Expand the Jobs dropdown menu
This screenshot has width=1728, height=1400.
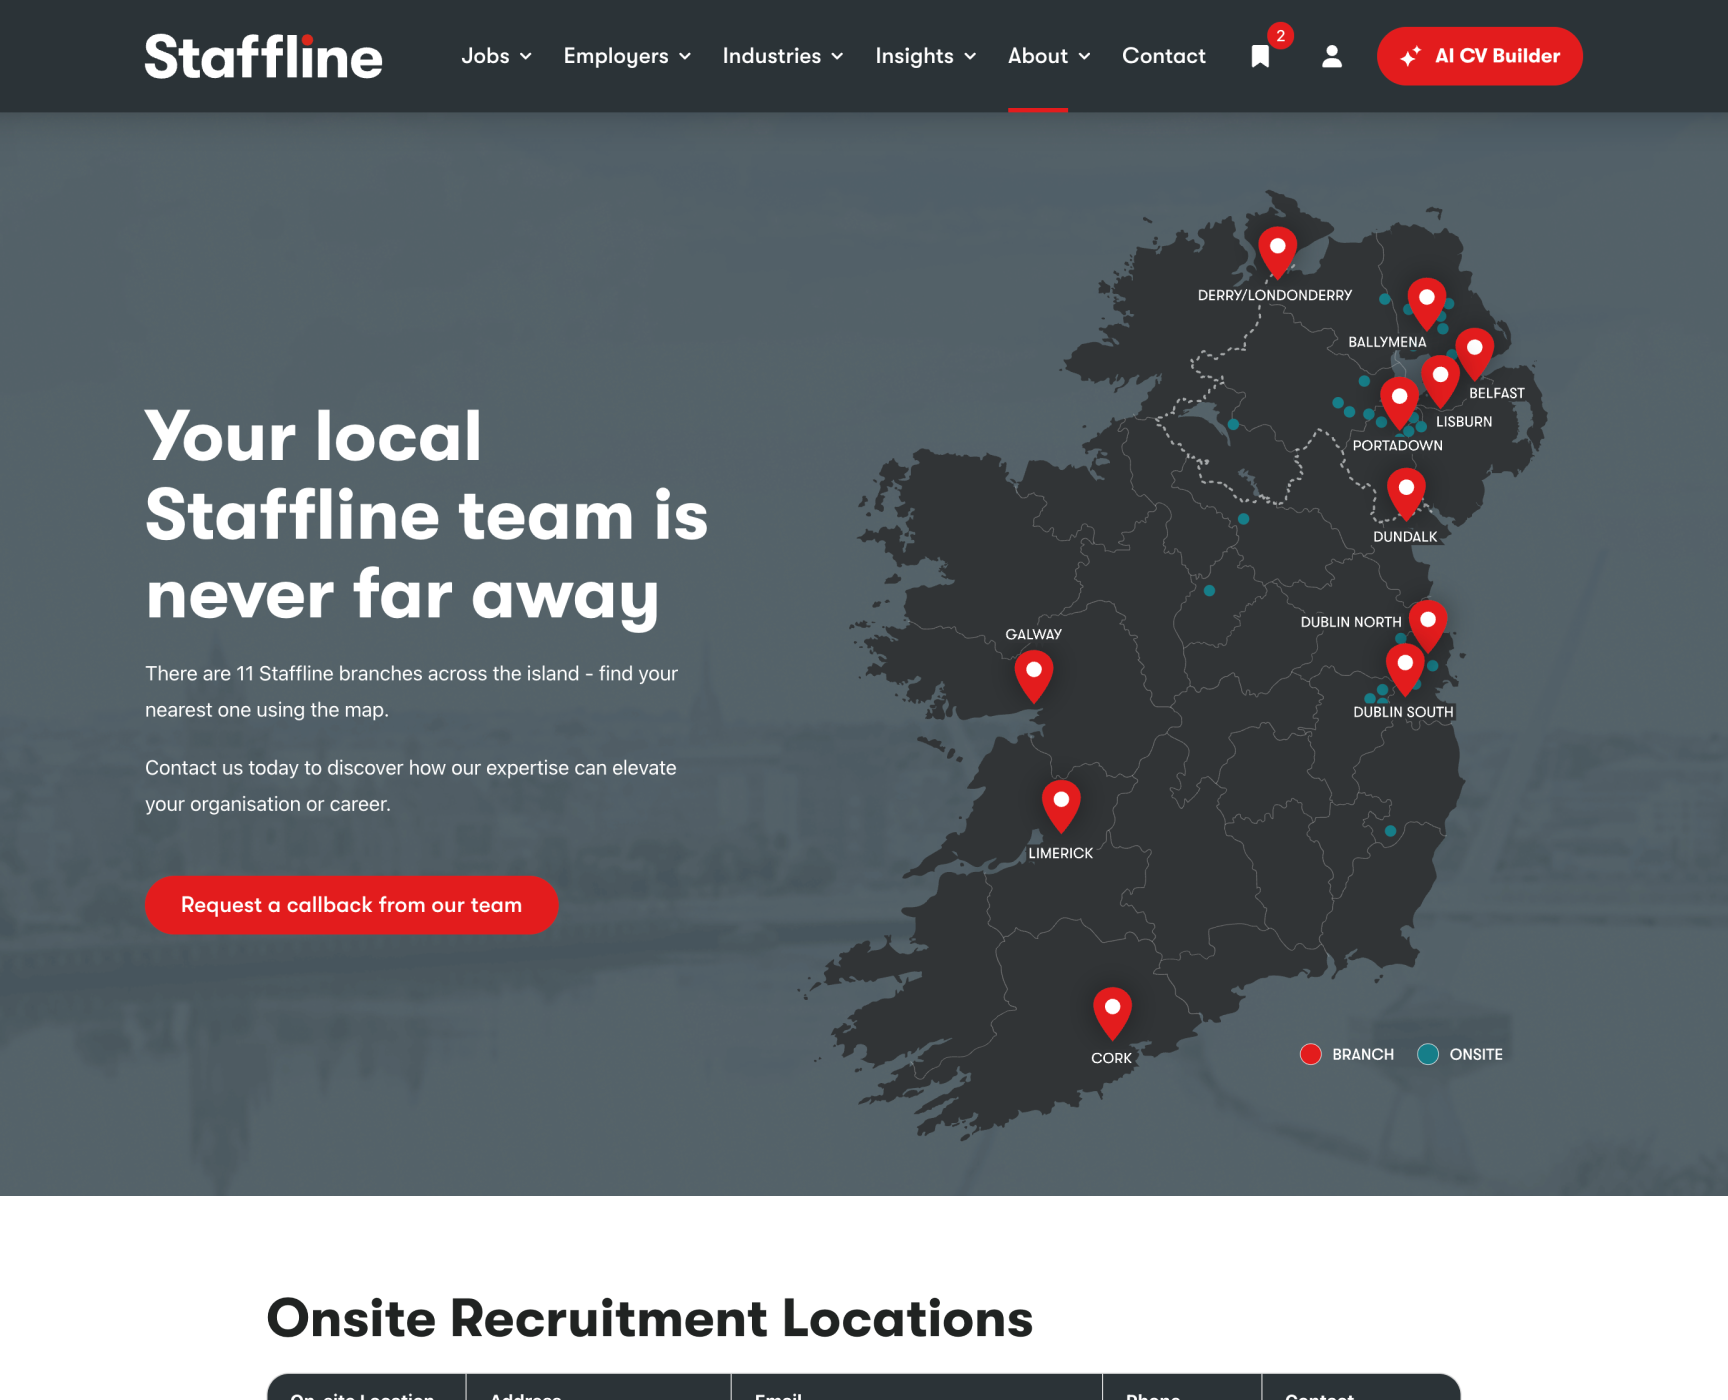(496, 56)
